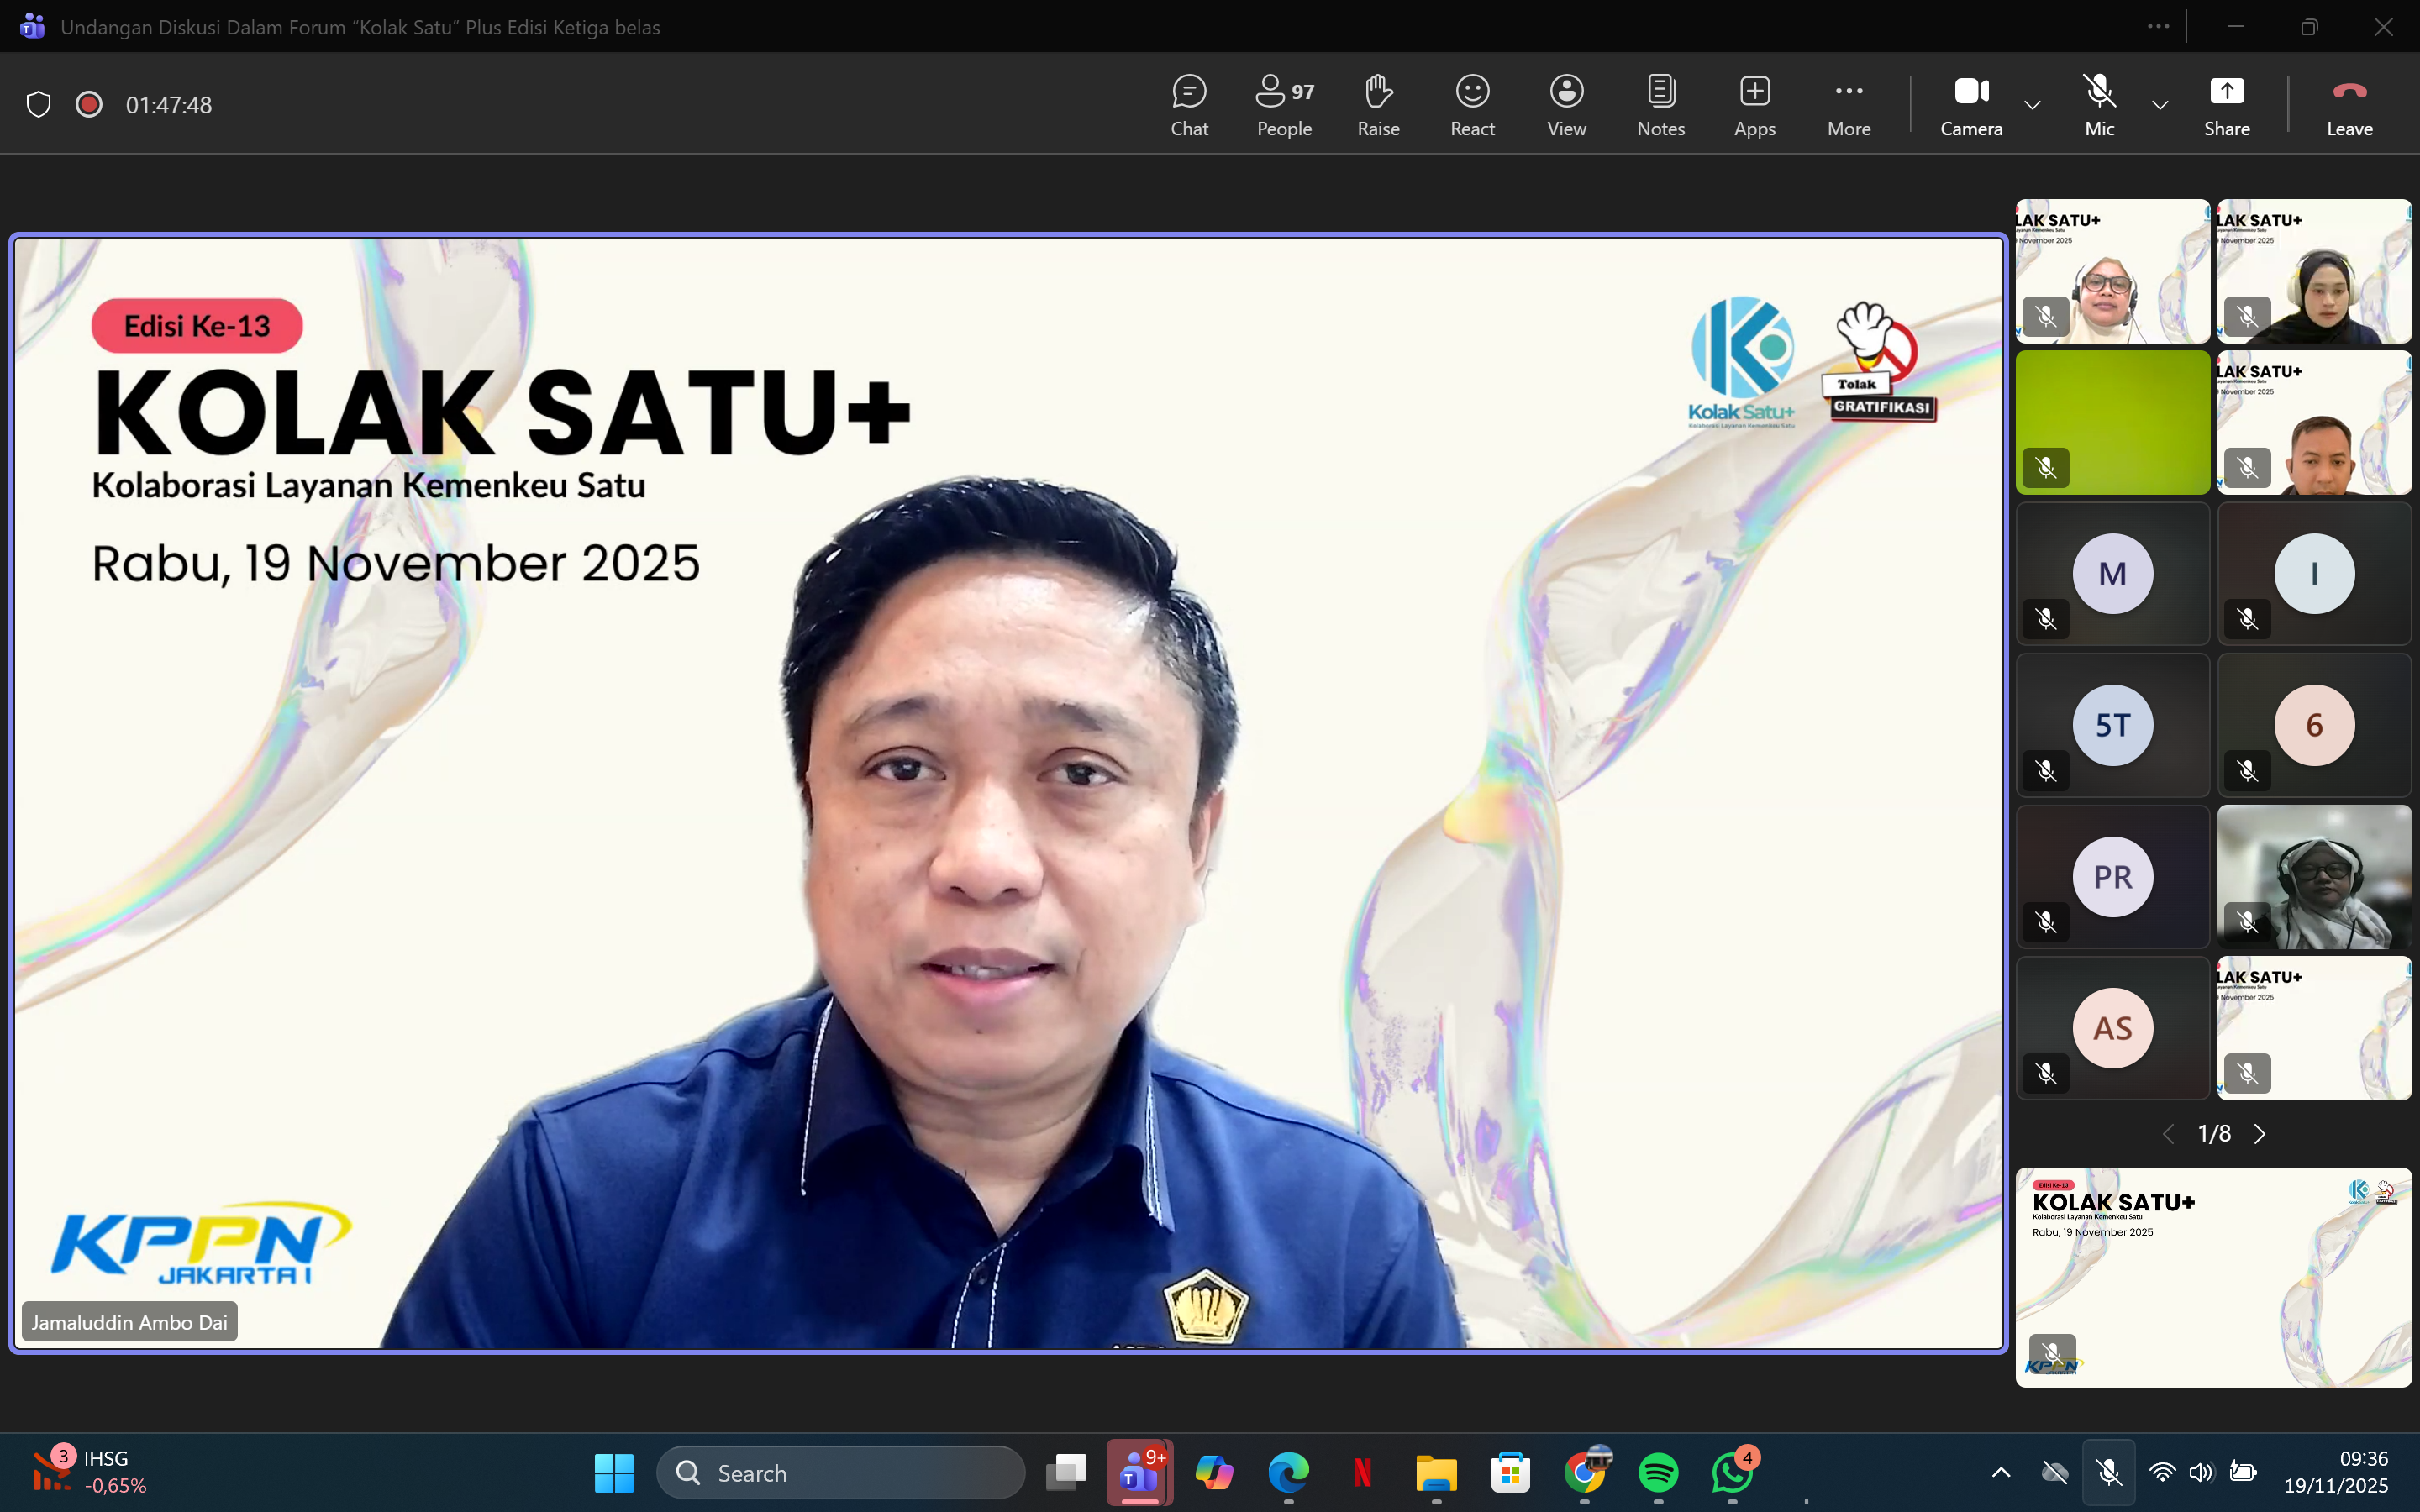Toggle the Camera off
The height and width of the screenshot is (1512, 2420).
1971,105
